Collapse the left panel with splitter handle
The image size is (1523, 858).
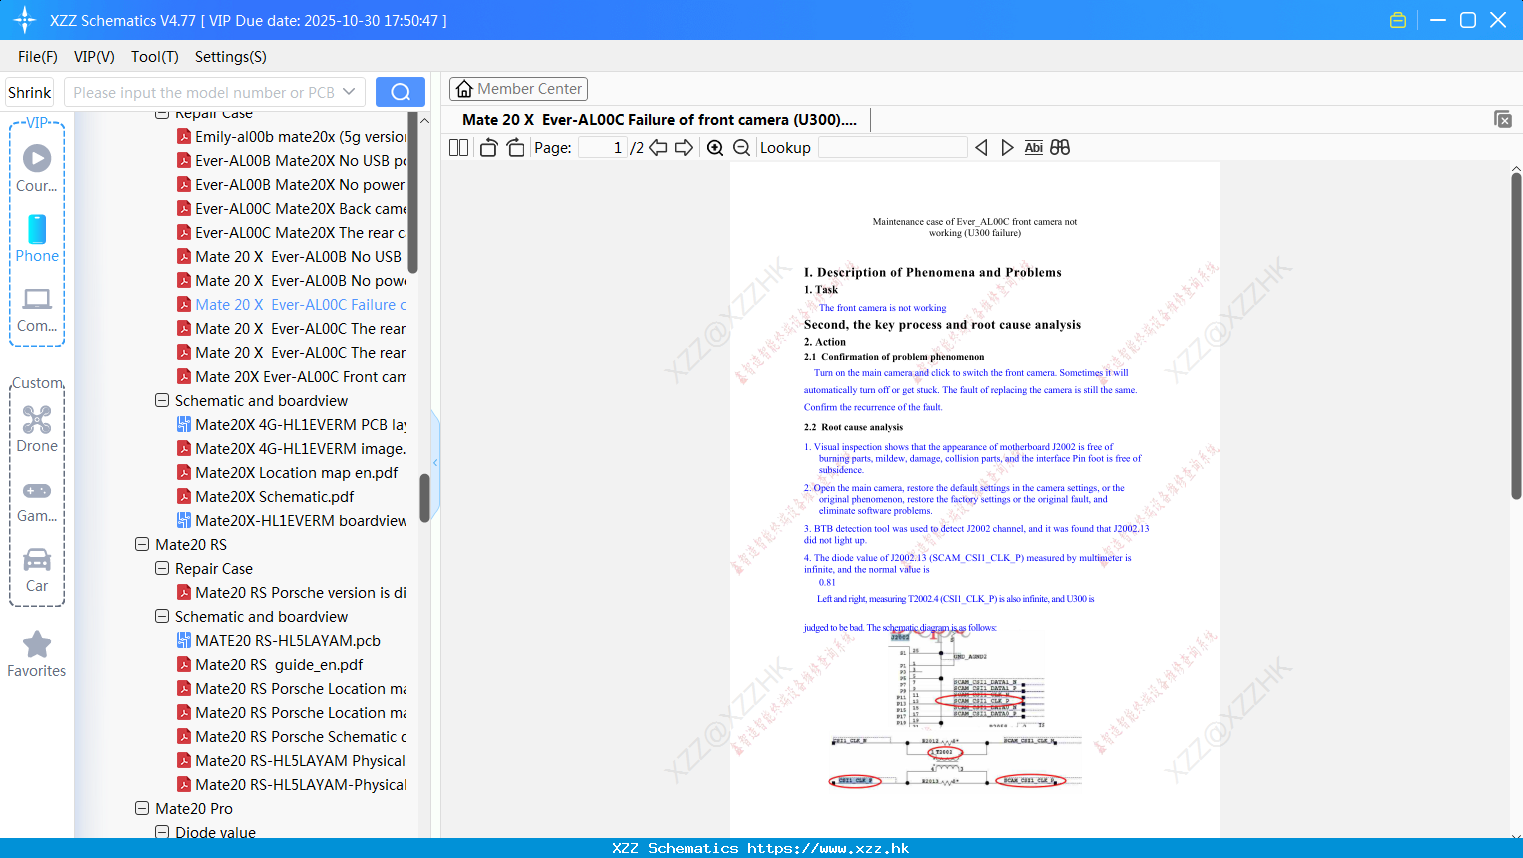click(x=435, y=462)
